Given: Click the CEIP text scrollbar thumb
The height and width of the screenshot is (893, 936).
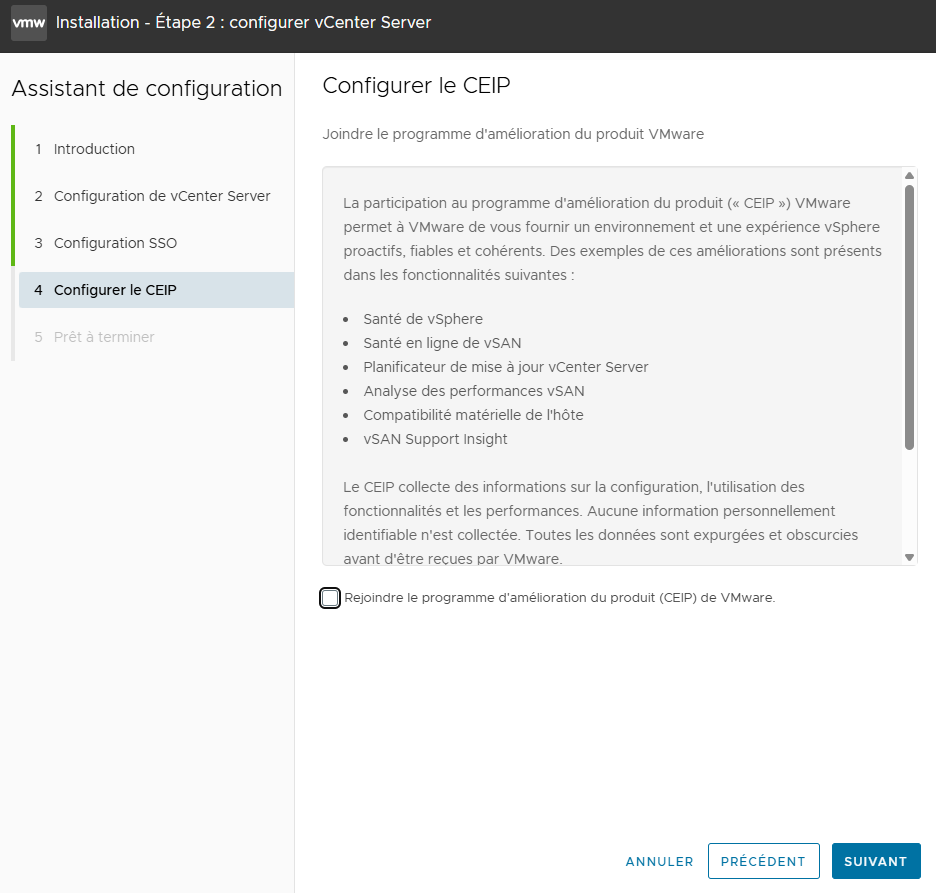Looking at the screenshot, I should click(909, 318).
